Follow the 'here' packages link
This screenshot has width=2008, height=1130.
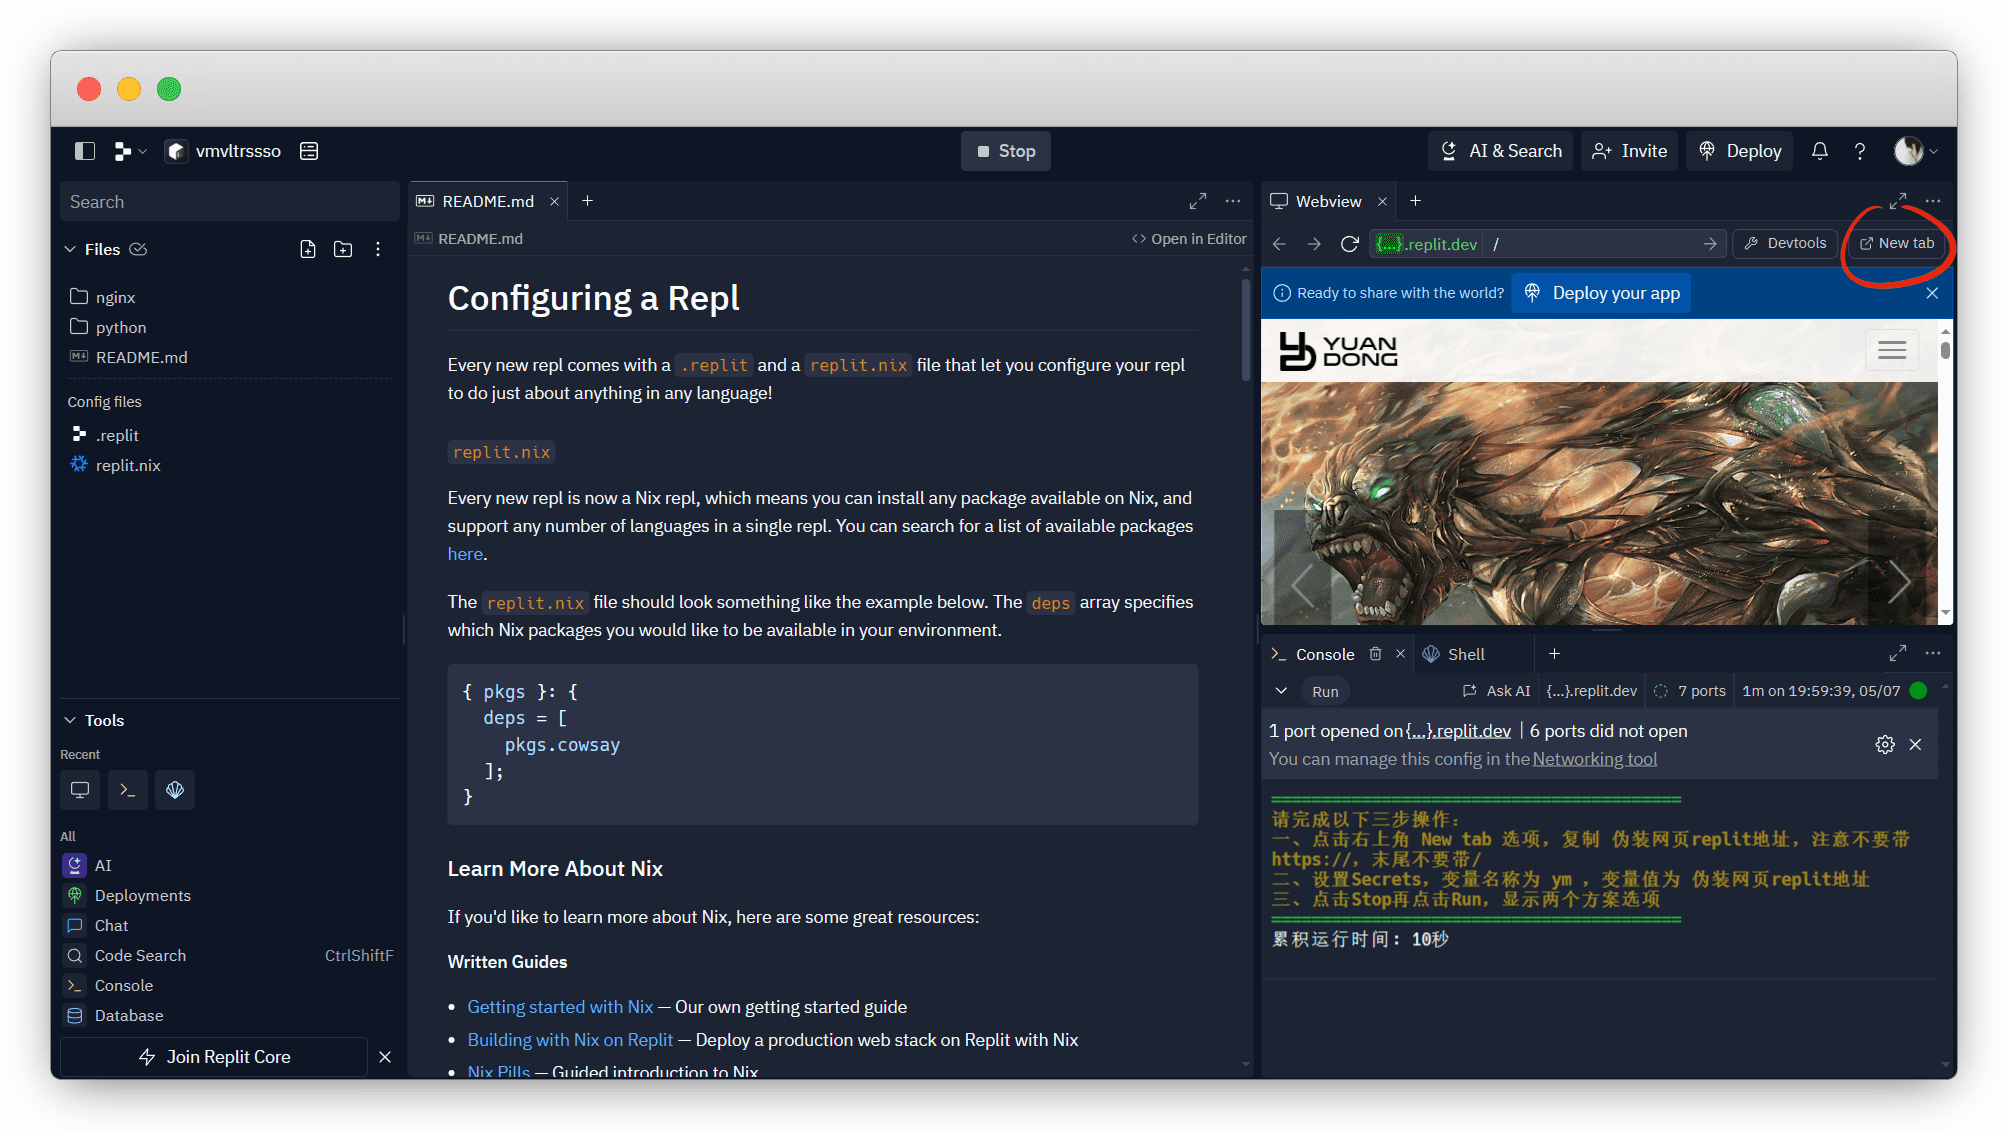465,554
